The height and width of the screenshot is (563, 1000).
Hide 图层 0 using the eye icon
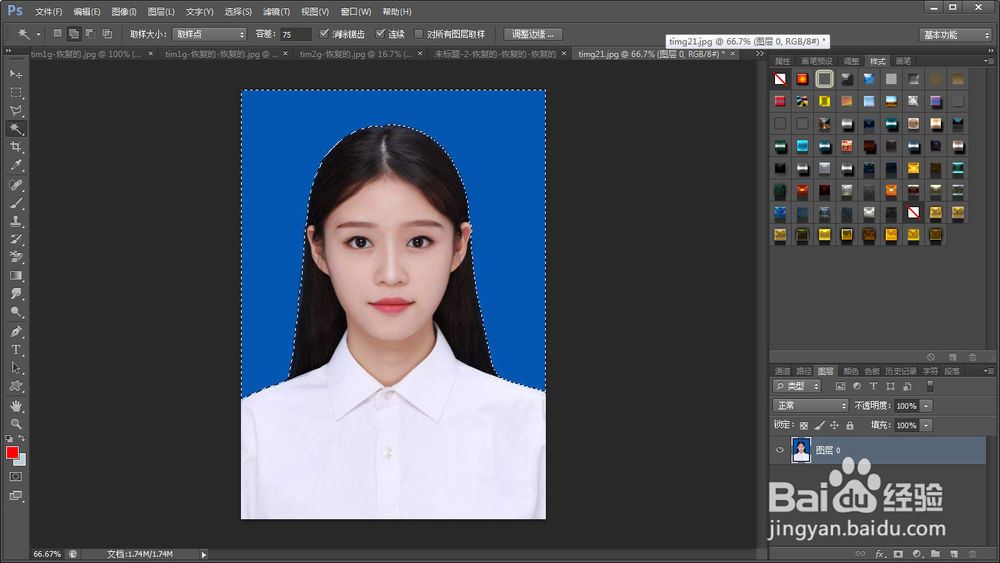pyautogui.click(x=780, y=450)
